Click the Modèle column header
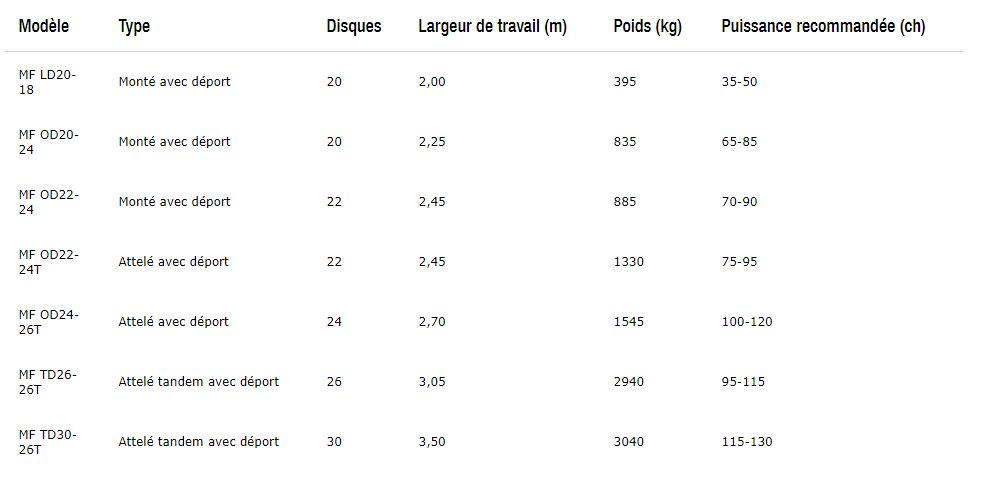 pos(44,27)
